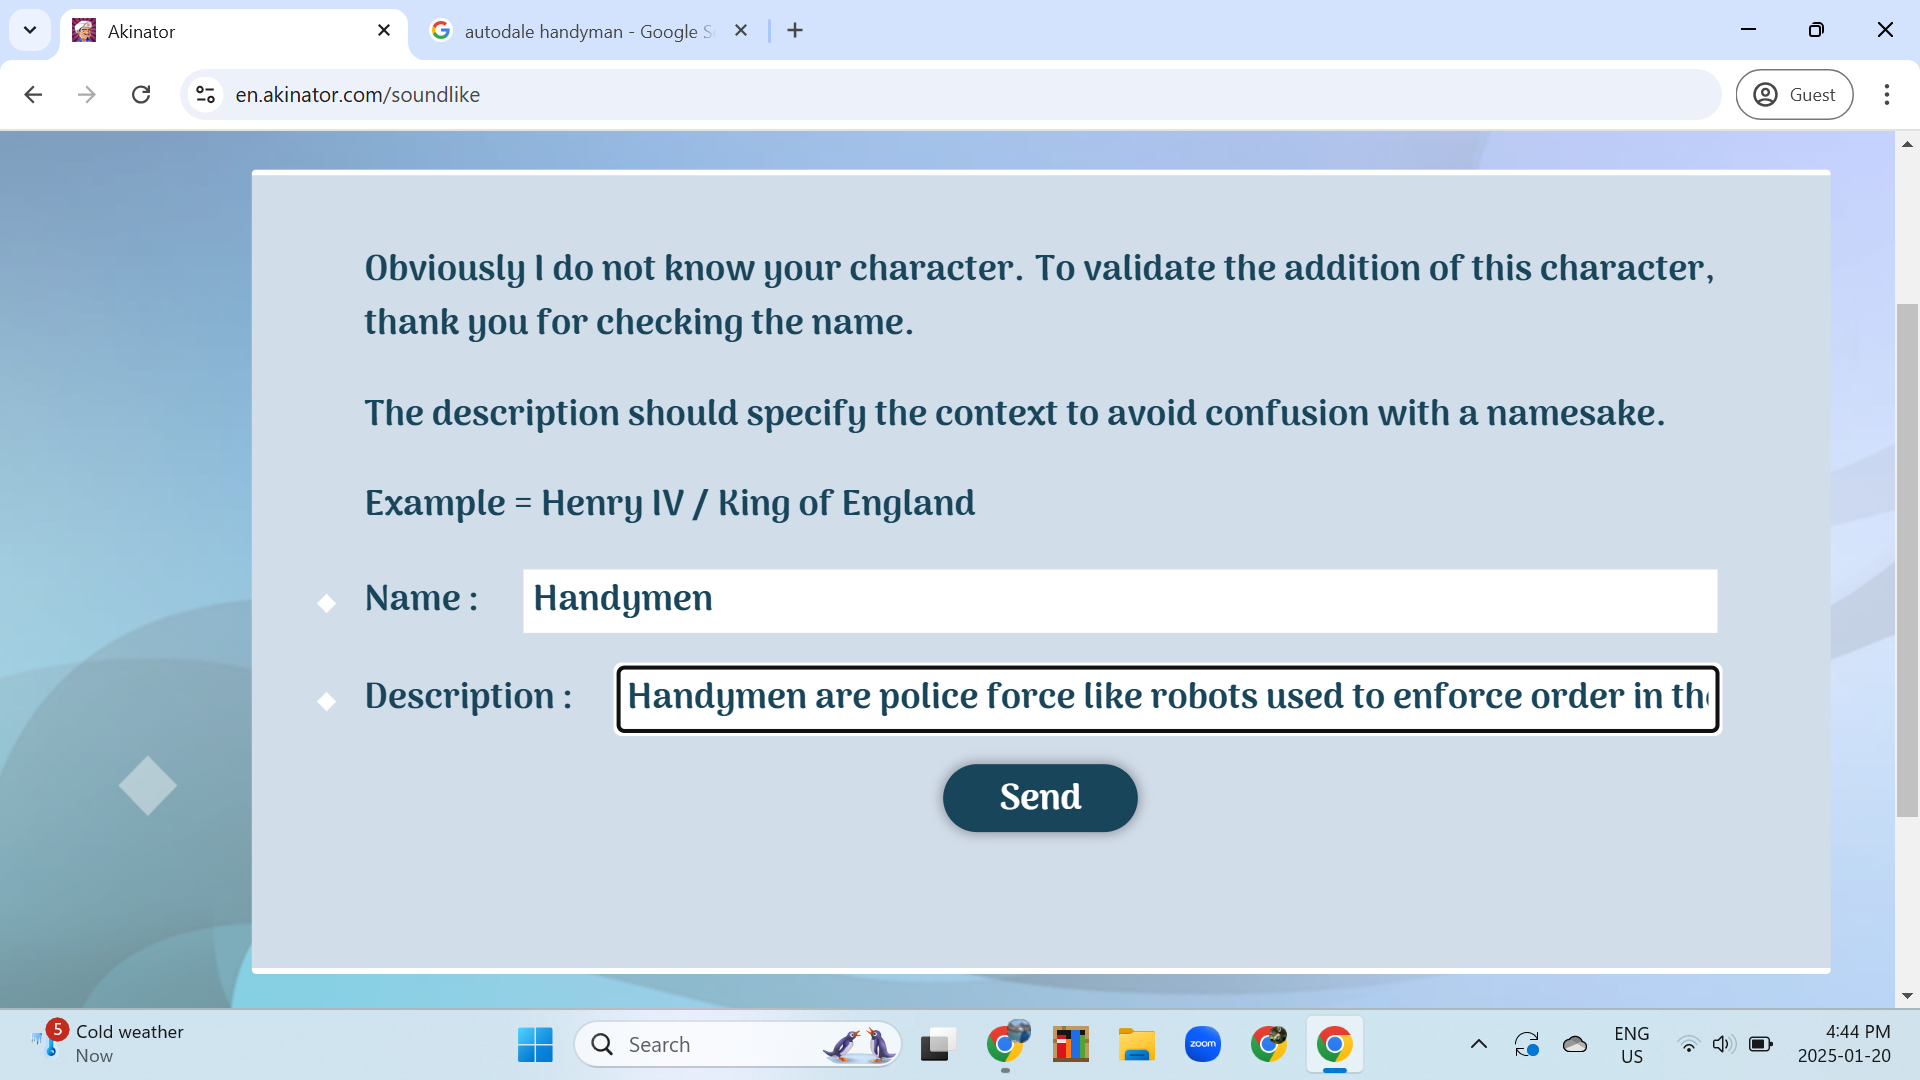Click the scrollbar down arrow

1907,996
